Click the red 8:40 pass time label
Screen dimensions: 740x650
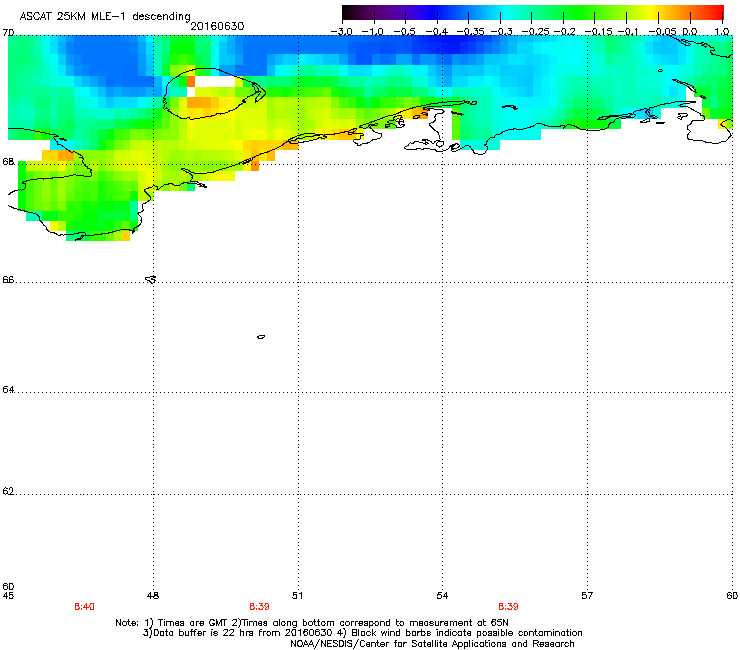tap(84, 607)
